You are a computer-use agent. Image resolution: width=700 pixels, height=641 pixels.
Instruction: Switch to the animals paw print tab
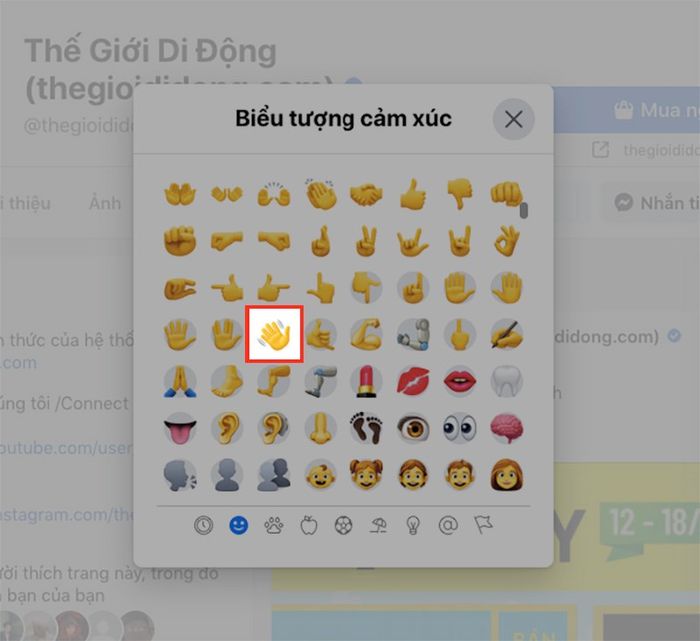274,525
